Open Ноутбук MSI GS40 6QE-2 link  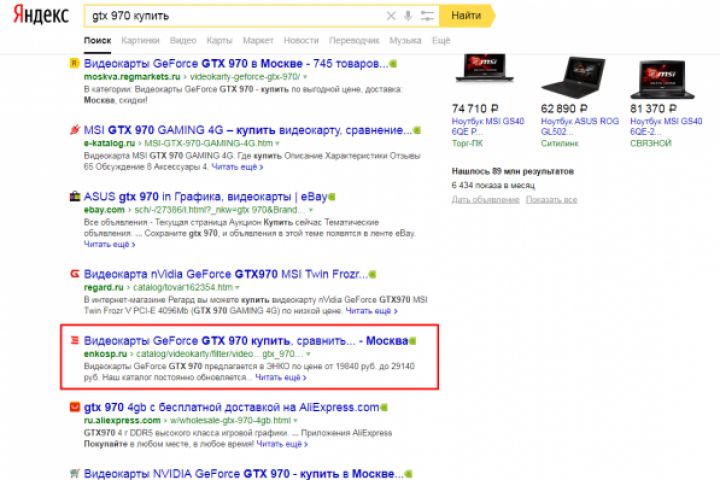click(x=666, y=126)
